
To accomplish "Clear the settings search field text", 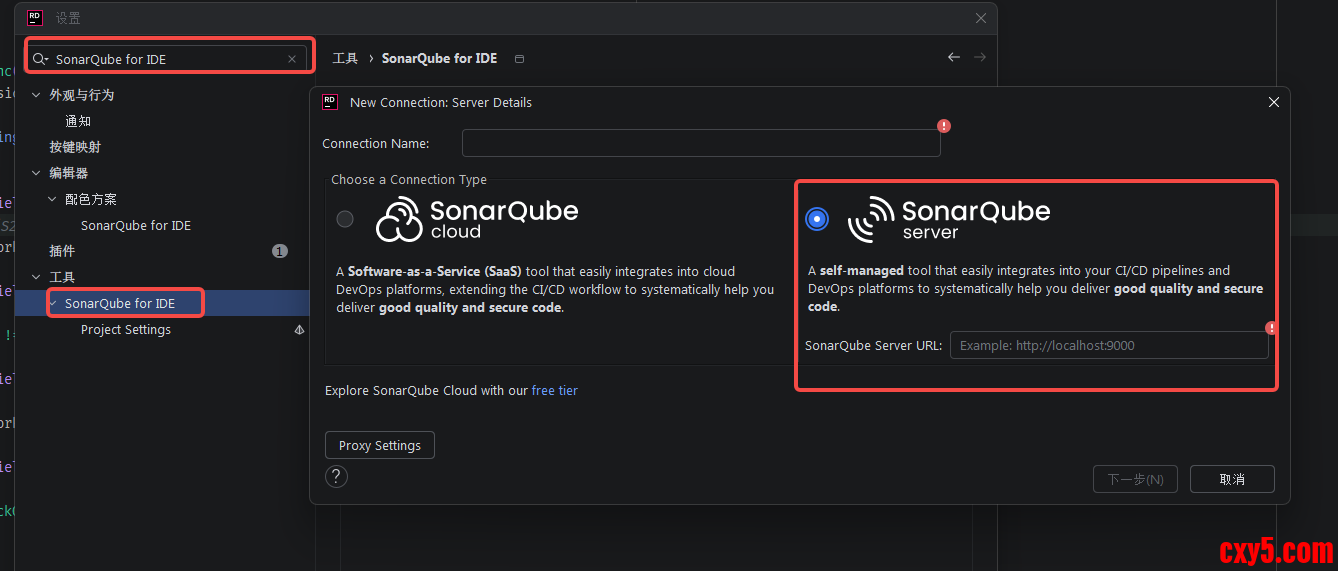I will (x=292, y=59).
